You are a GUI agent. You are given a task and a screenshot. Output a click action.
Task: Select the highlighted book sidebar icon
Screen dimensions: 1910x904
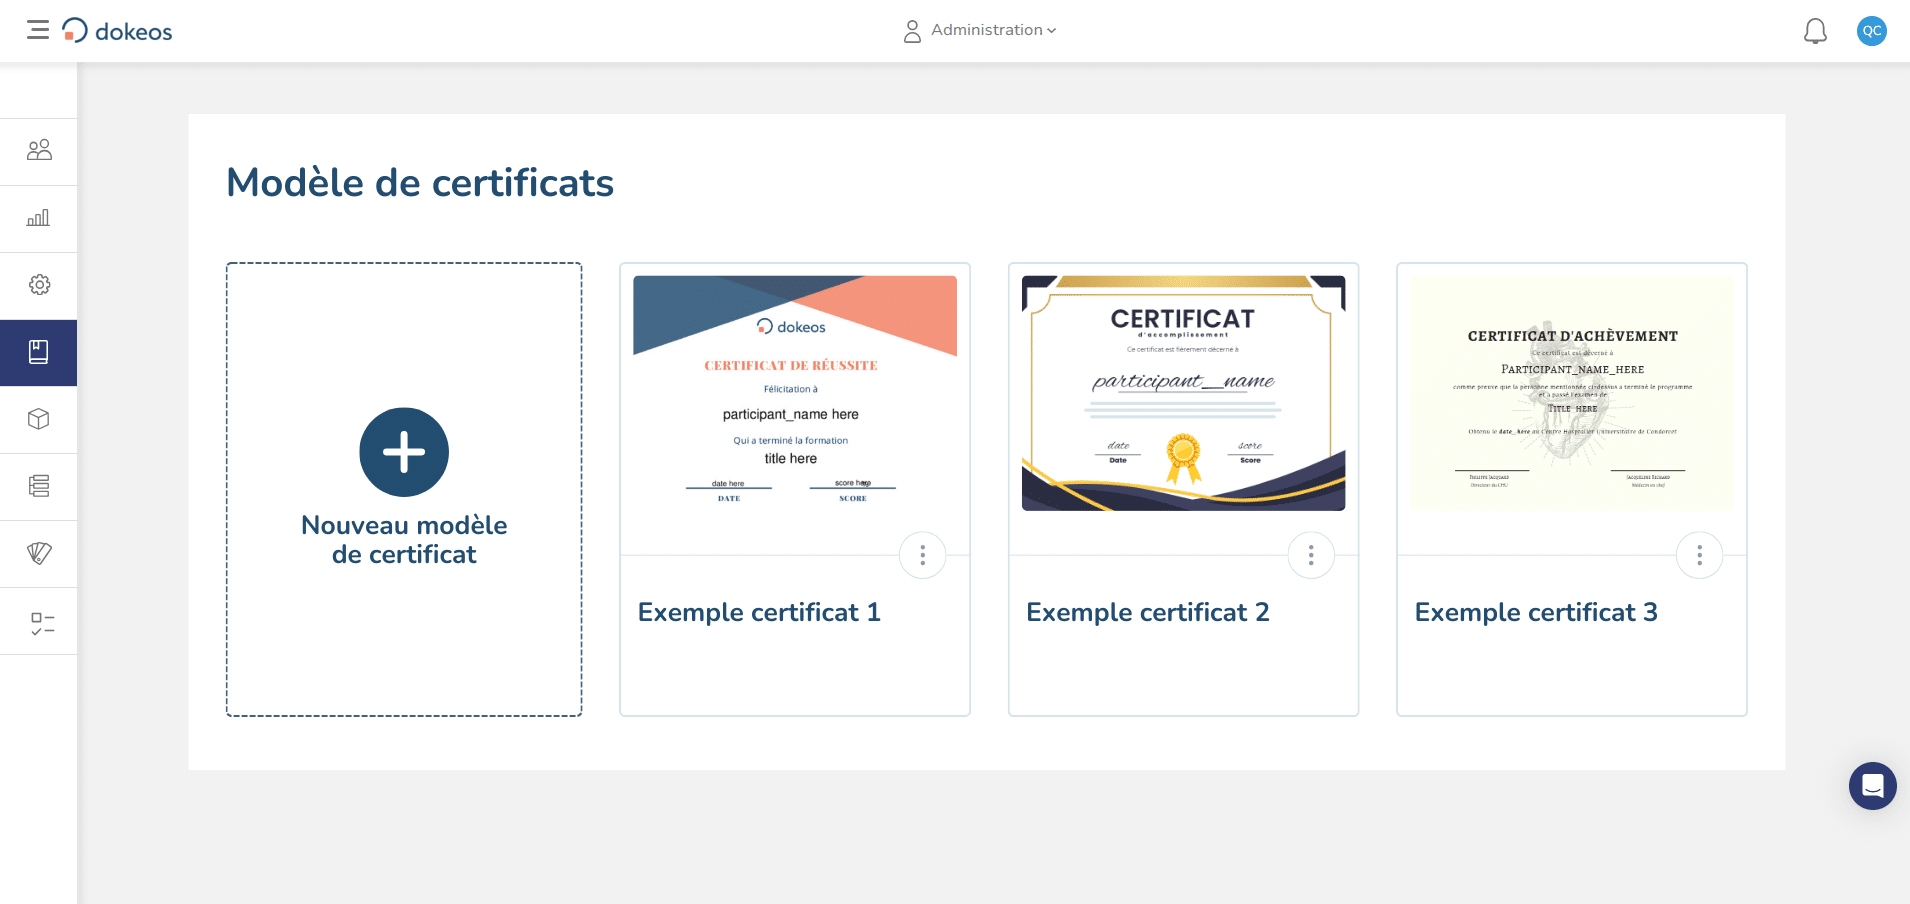tap(39, 352)
